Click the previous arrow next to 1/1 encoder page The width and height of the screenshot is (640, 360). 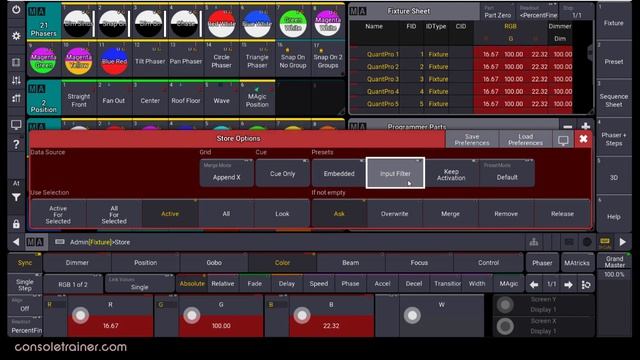point(534,284)
